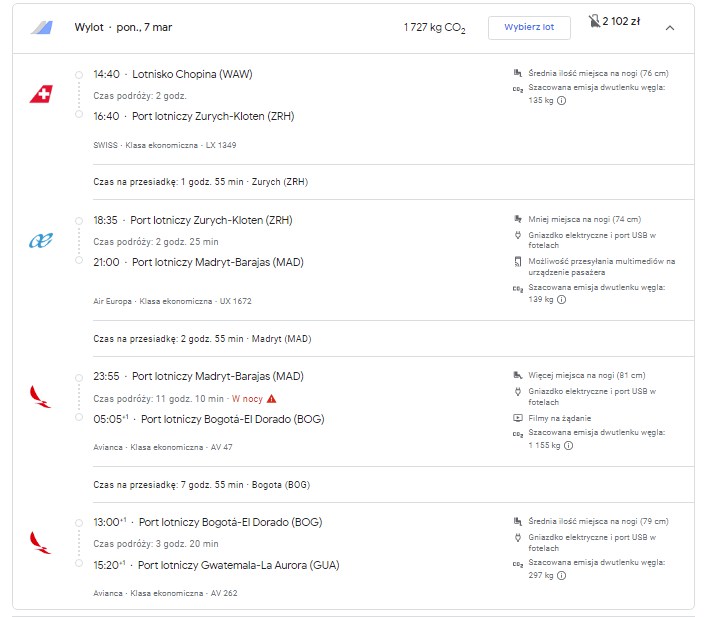Click the SWISS airline logo
The width and height of the screenshot is (706, 617).
click(x=41, y=94)
